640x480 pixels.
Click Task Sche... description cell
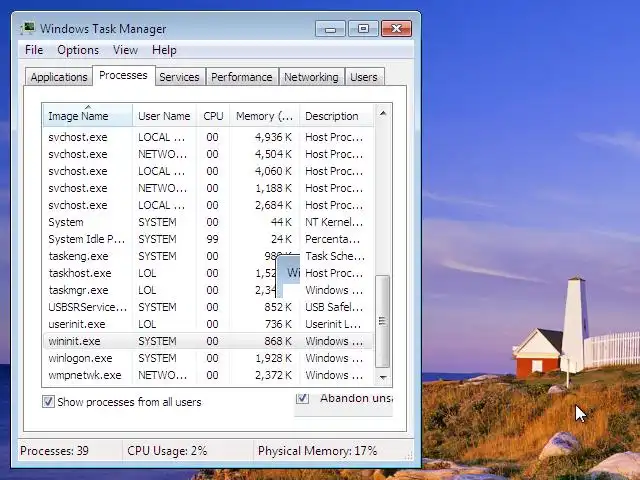[x=335, y=256]
